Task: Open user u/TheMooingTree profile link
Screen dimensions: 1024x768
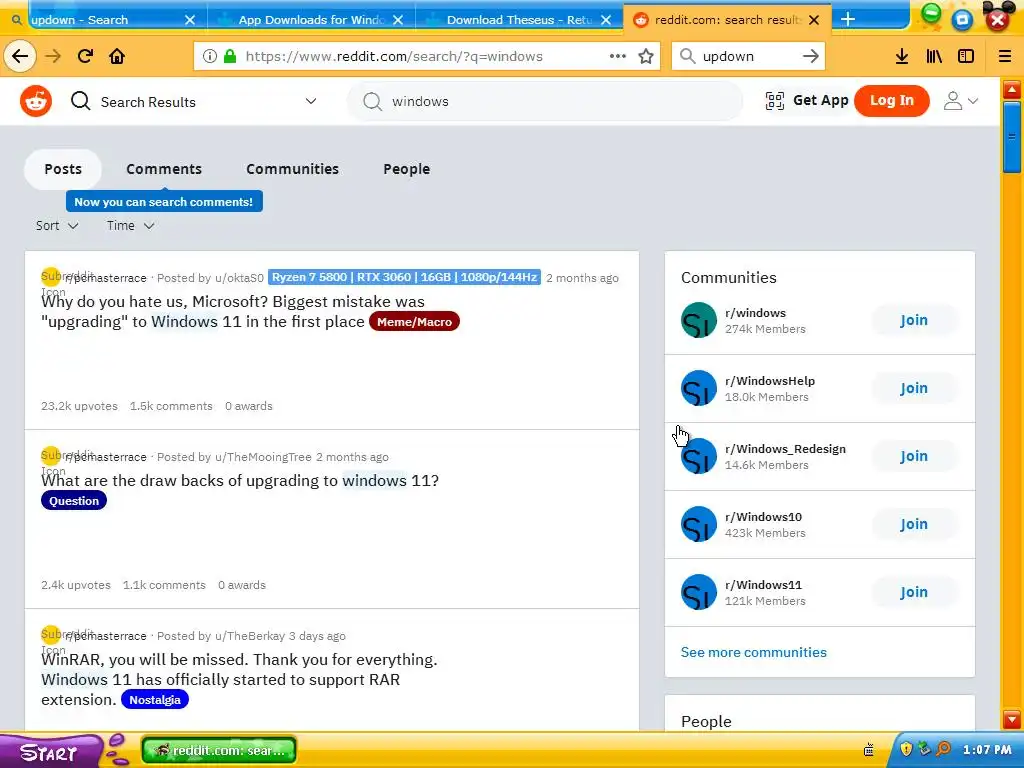Action: (x=263, y=457)
